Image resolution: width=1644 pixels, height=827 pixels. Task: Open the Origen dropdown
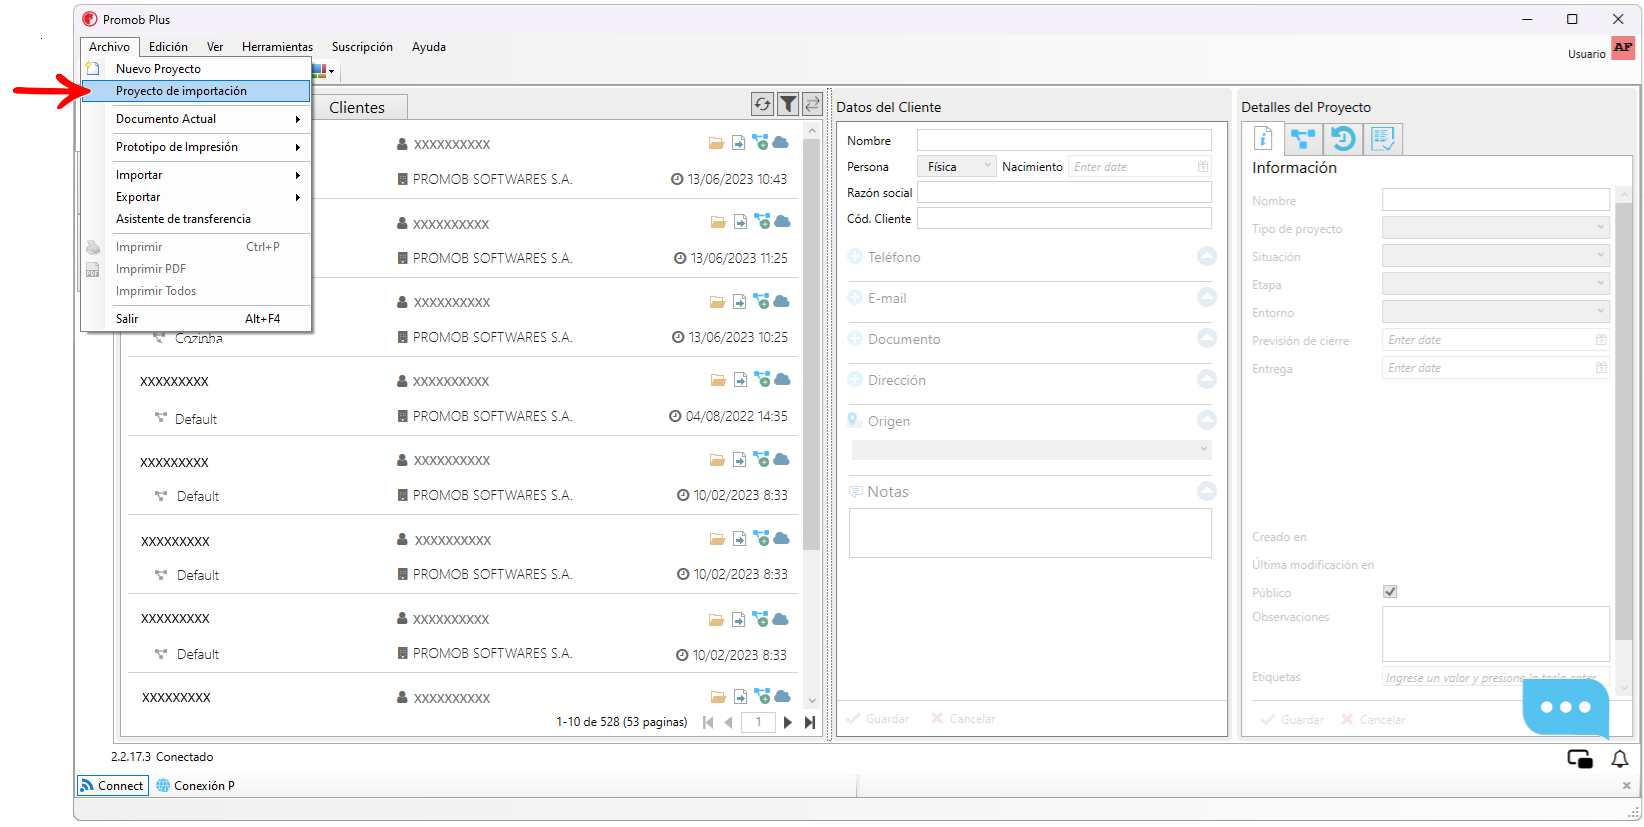(1032, 450)
